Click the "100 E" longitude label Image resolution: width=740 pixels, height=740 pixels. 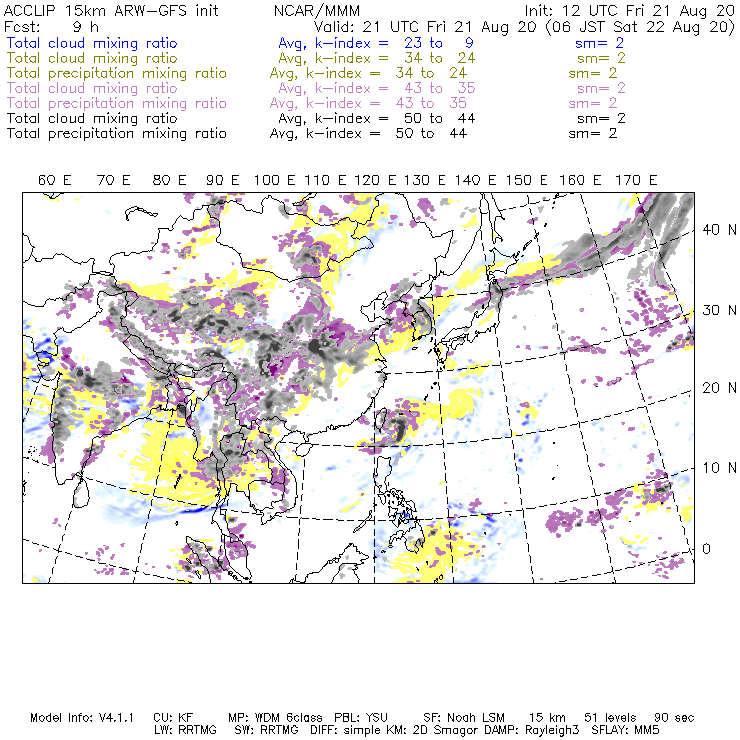point(274,180)
